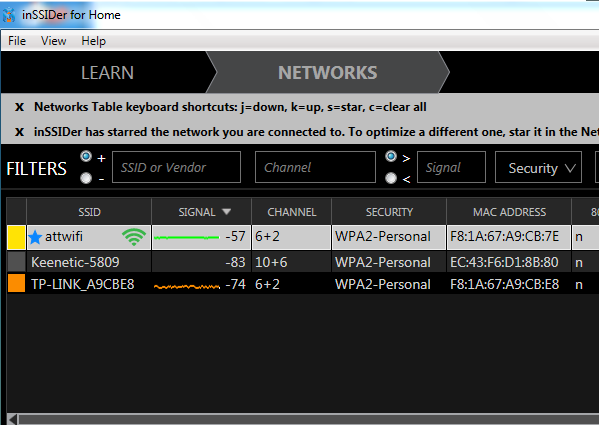The height and width of the screenshot is (425, 599).
Task: Open the View menu
Action: (x=53, y=40)
